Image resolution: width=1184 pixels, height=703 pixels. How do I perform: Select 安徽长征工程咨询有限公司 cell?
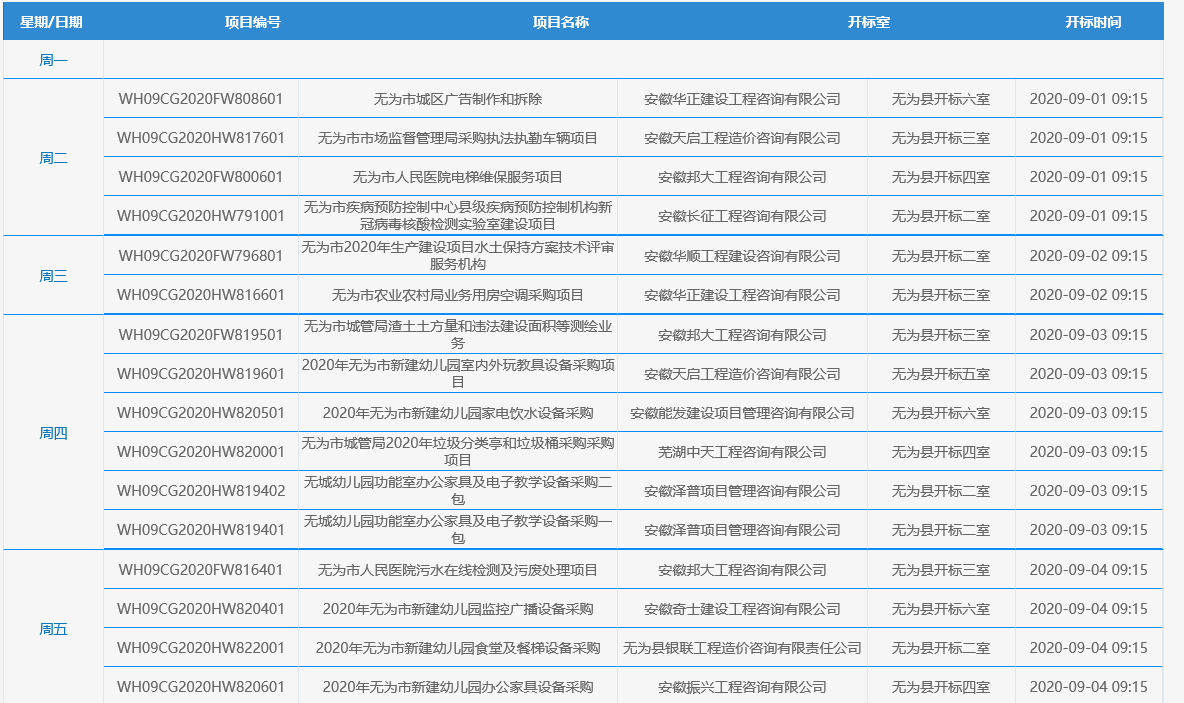click(742, 216)
